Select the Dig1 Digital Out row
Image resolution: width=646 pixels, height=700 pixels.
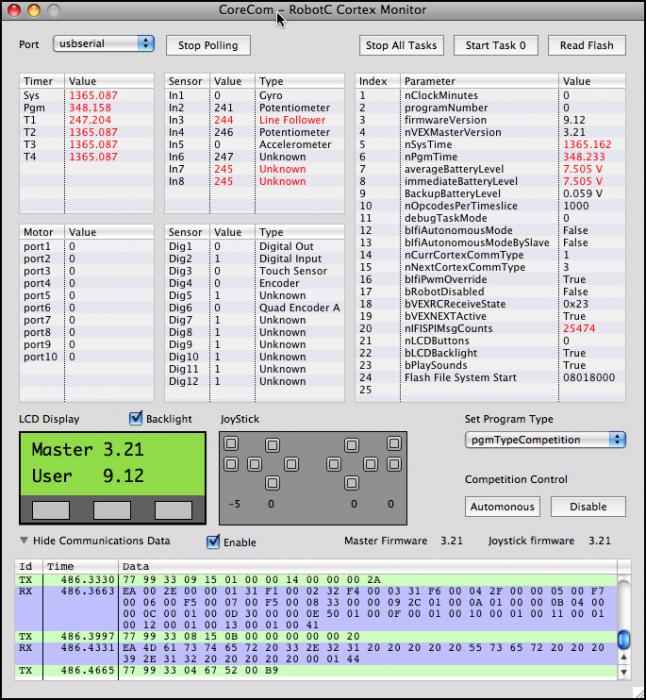254,246
